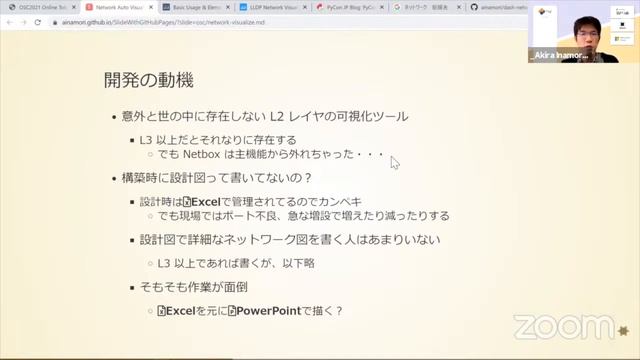
Task: Click the line L3 以上だとそれなりに存在する
Action: pyautogui.click(x=218, y=140)
